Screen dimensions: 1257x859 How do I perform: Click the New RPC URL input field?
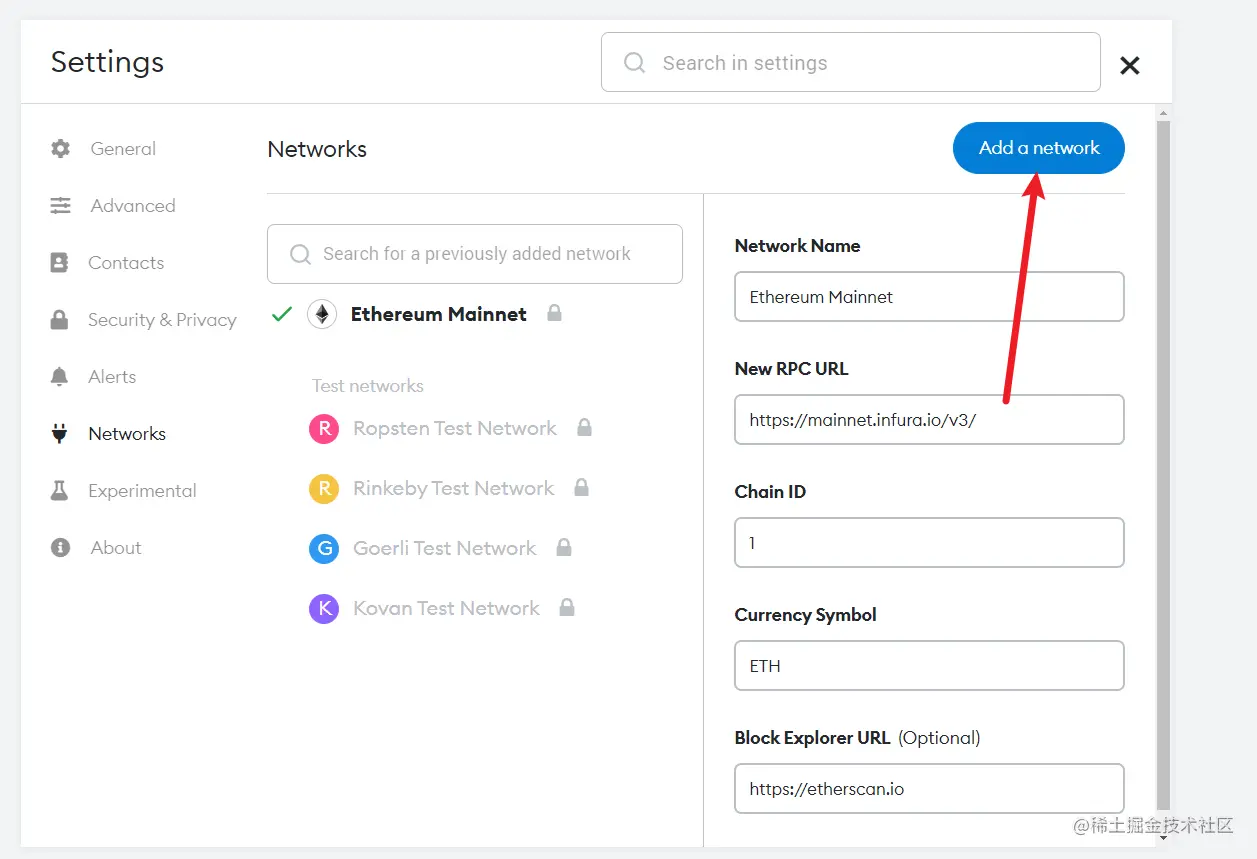point(929,420)
